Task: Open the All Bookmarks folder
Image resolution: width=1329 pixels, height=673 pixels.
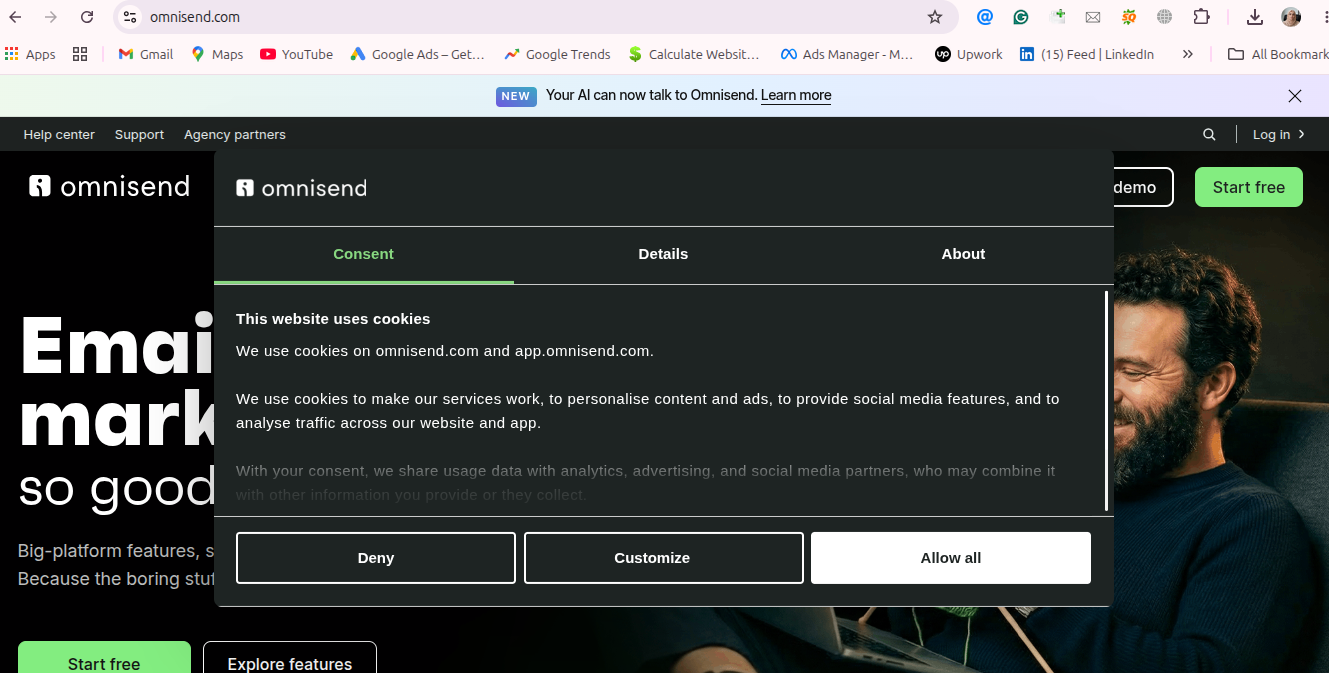Action: click(1278, 54)
